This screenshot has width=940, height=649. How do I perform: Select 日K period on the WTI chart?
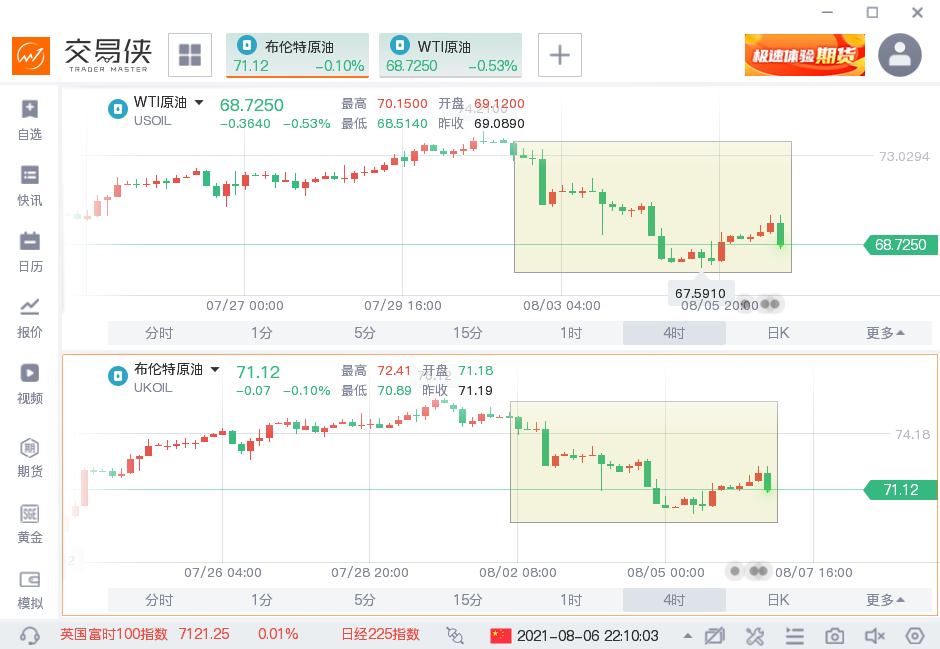(x=778, y=333)
